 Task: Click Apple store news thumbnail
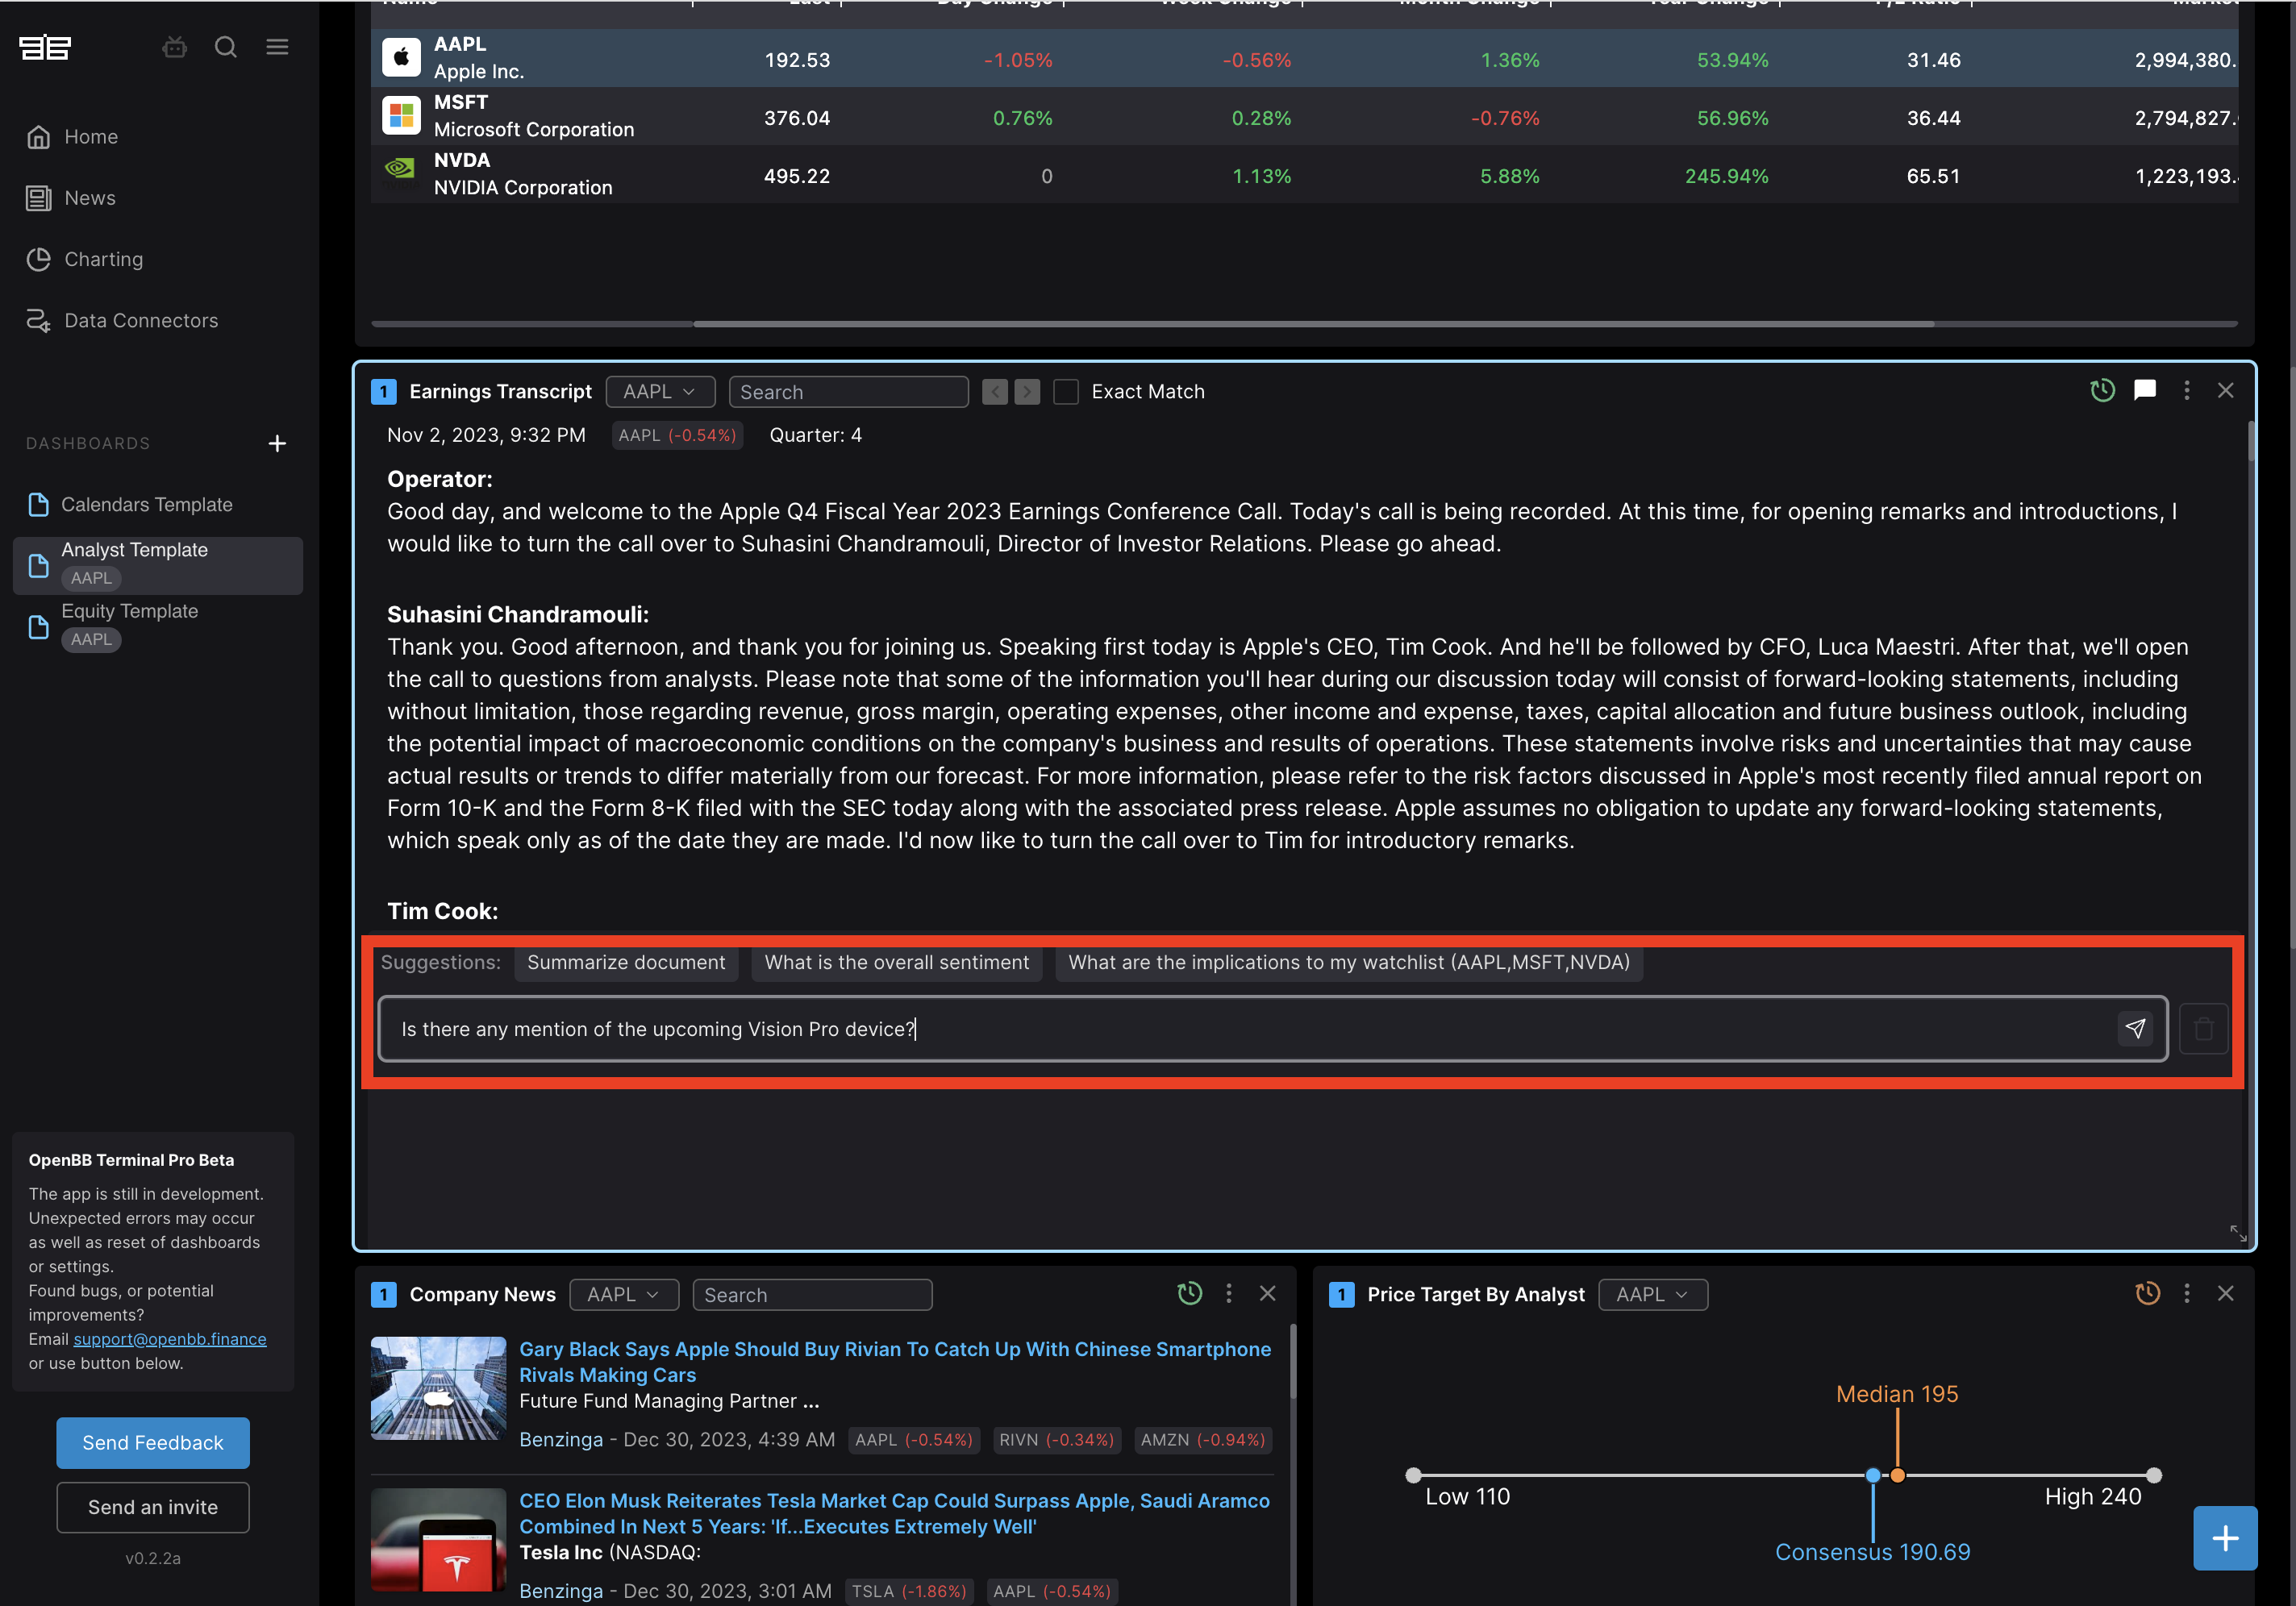point(438,1388)
